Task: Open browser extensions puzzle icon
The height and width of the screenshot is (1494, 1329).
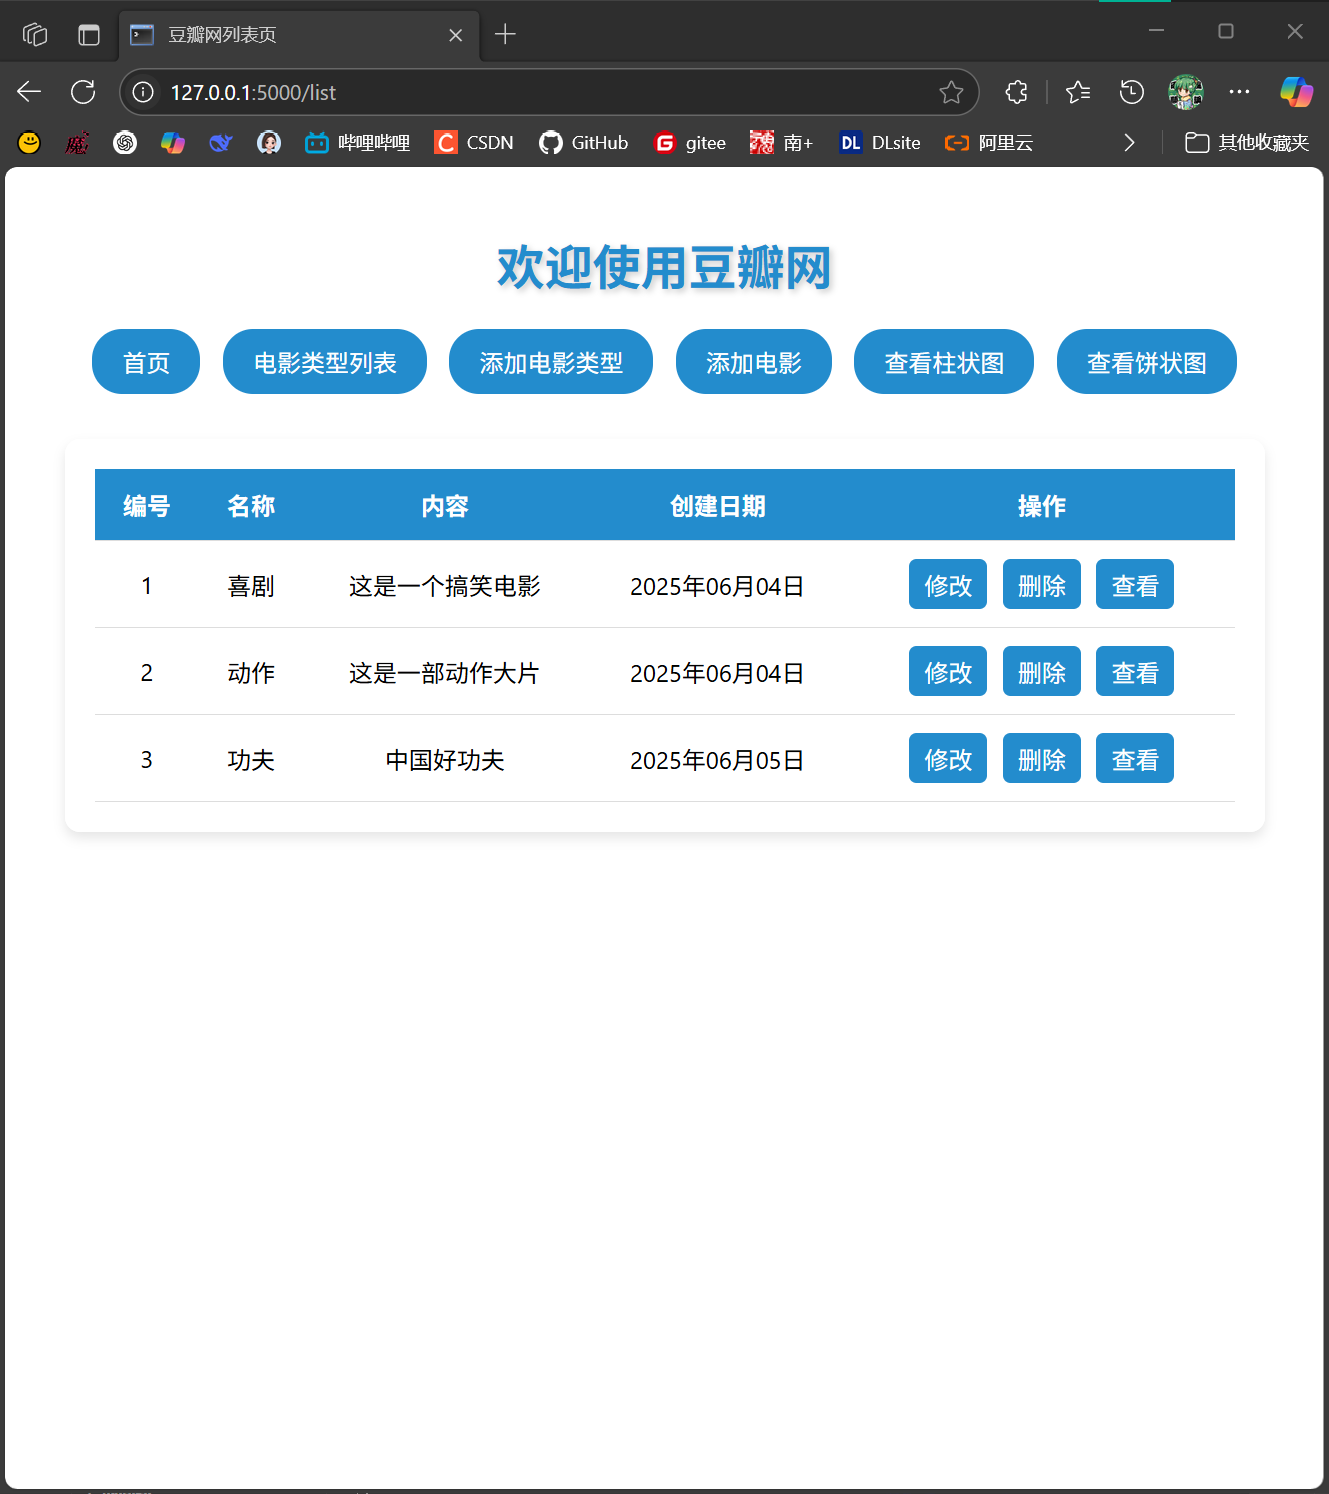Action: pos(1016,92)
